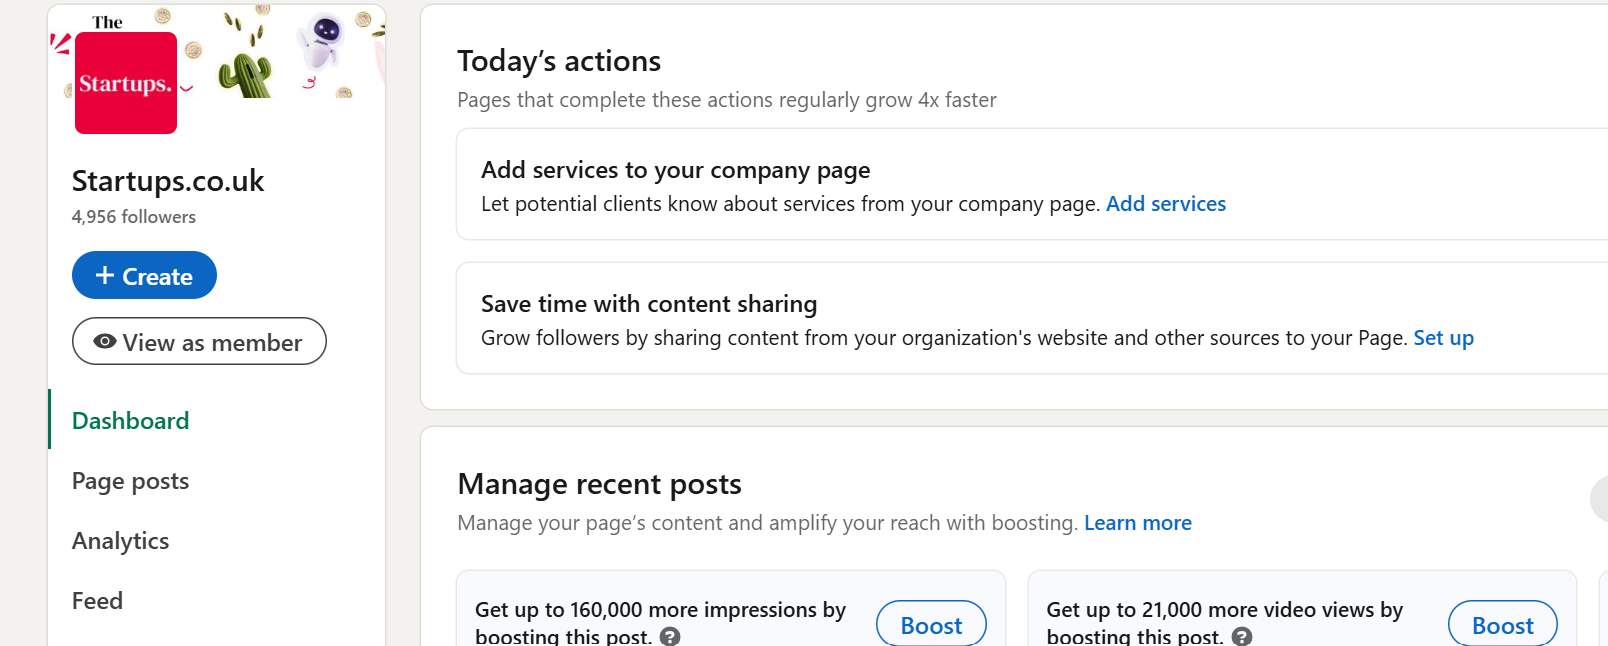
Task: Select Dashboard in the sidebar
Action: tap(130, 421)
